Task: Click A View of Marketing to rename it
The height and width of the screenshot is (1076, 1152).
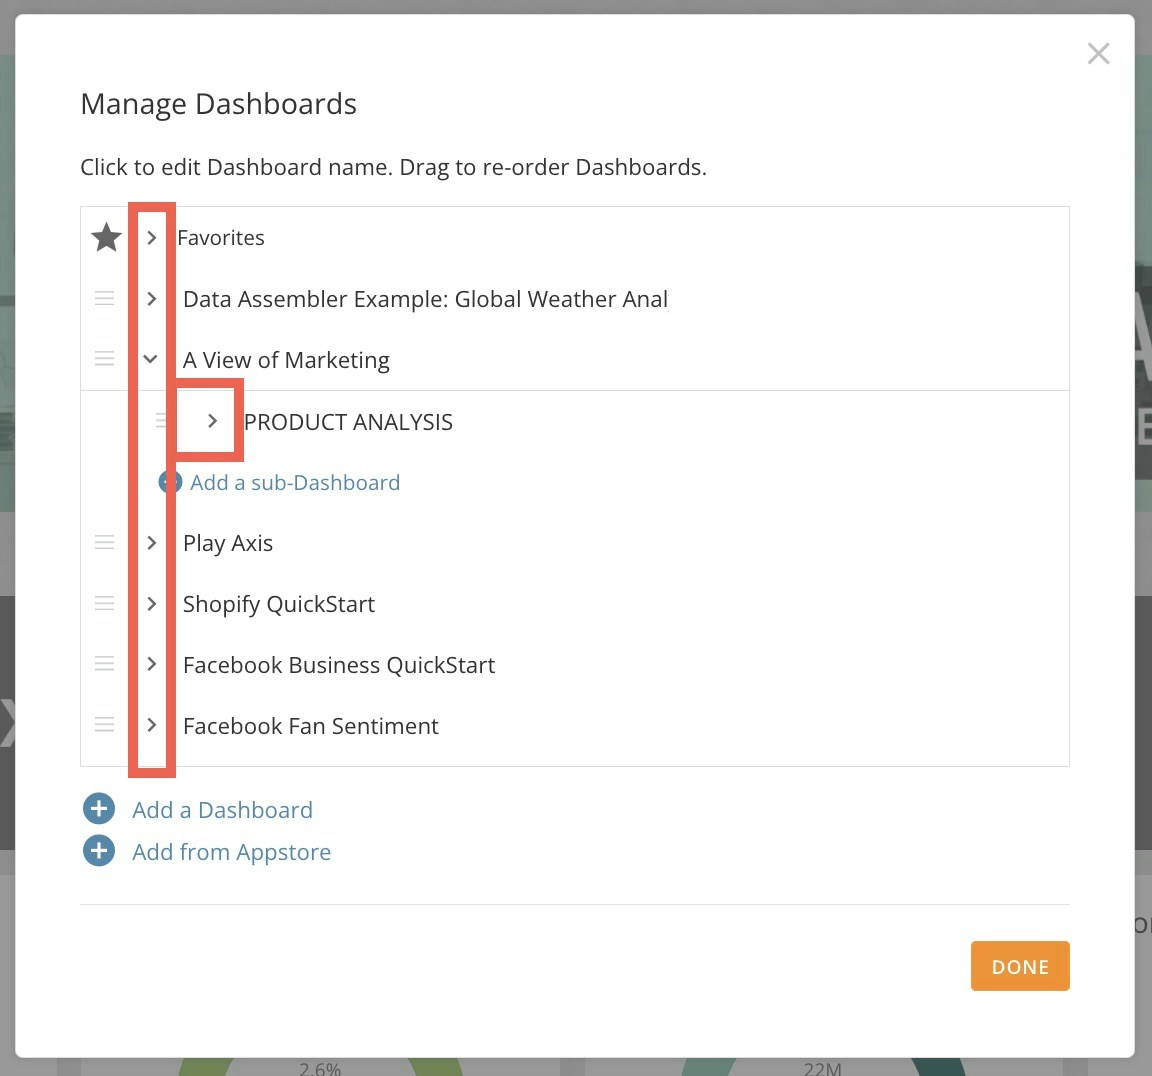Action: coord(286,360)
